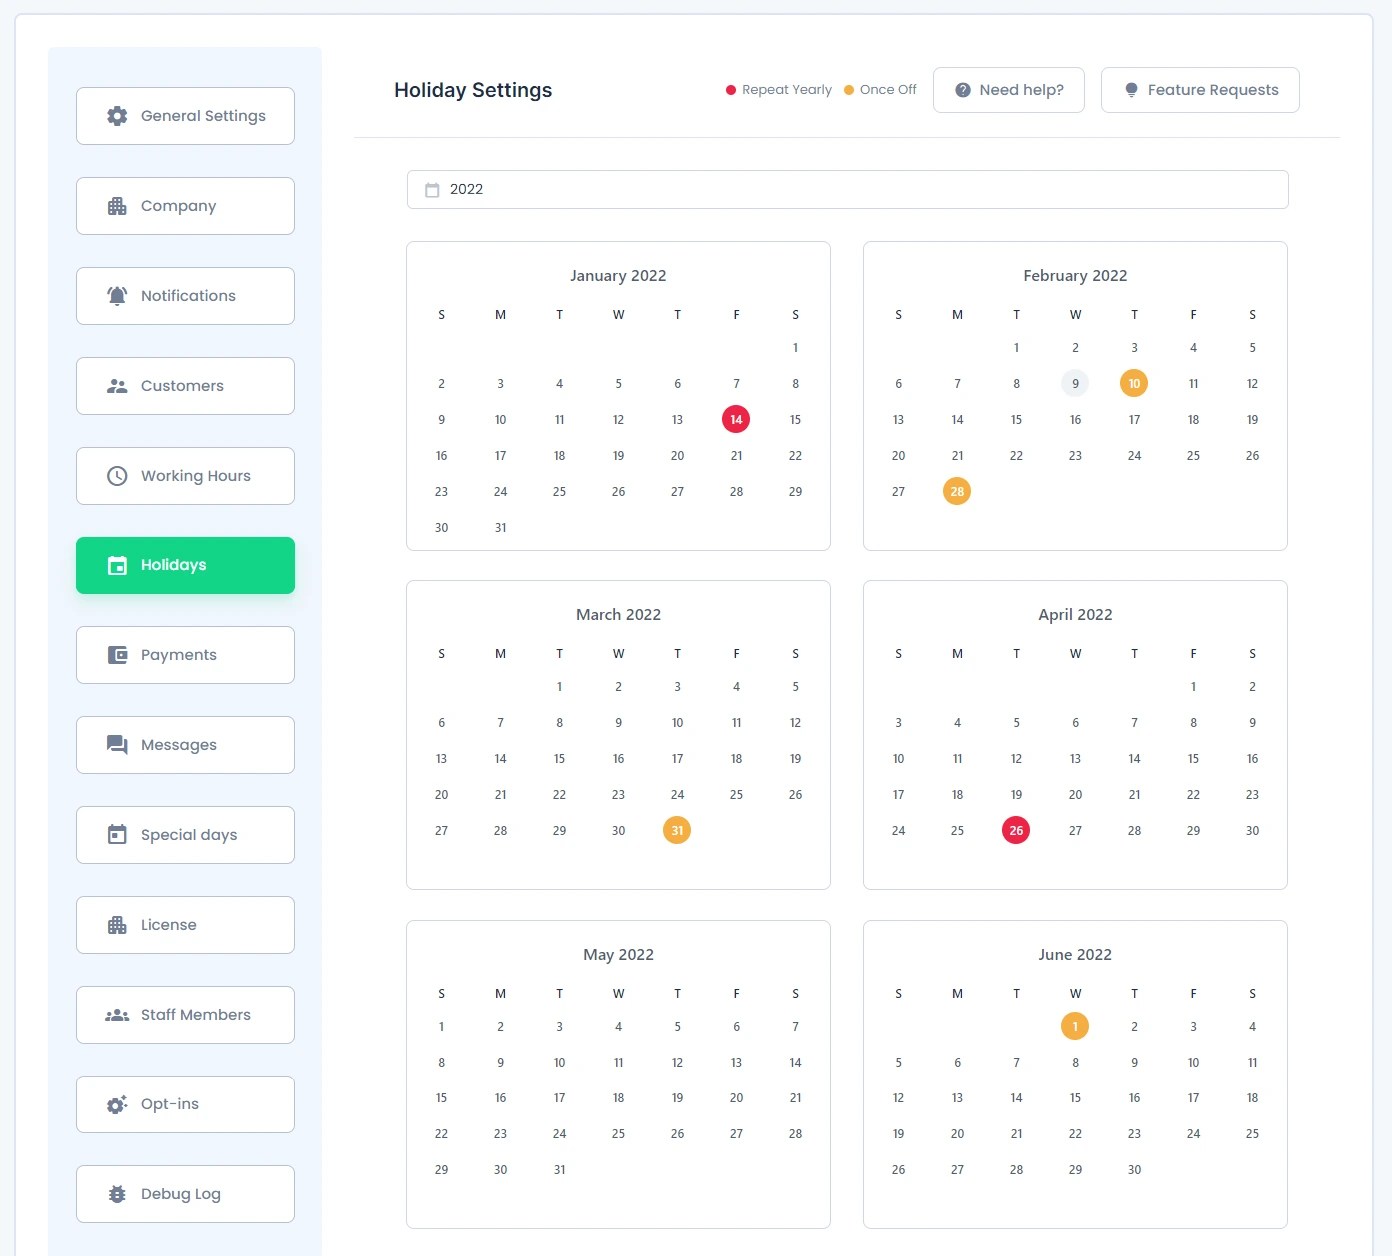Click the Working Hours clock icon
The width and height of the screenshot is (1392, 1256).
[116, 475]
